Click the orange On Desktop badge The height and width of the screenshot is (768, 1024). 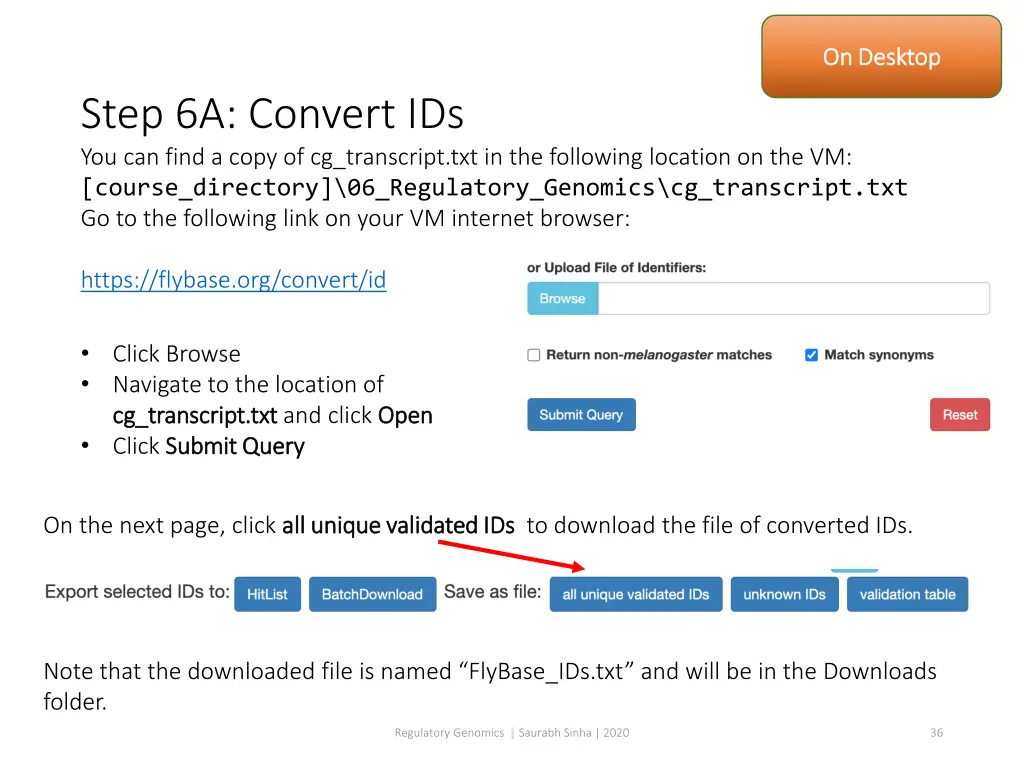pos(881,57)
